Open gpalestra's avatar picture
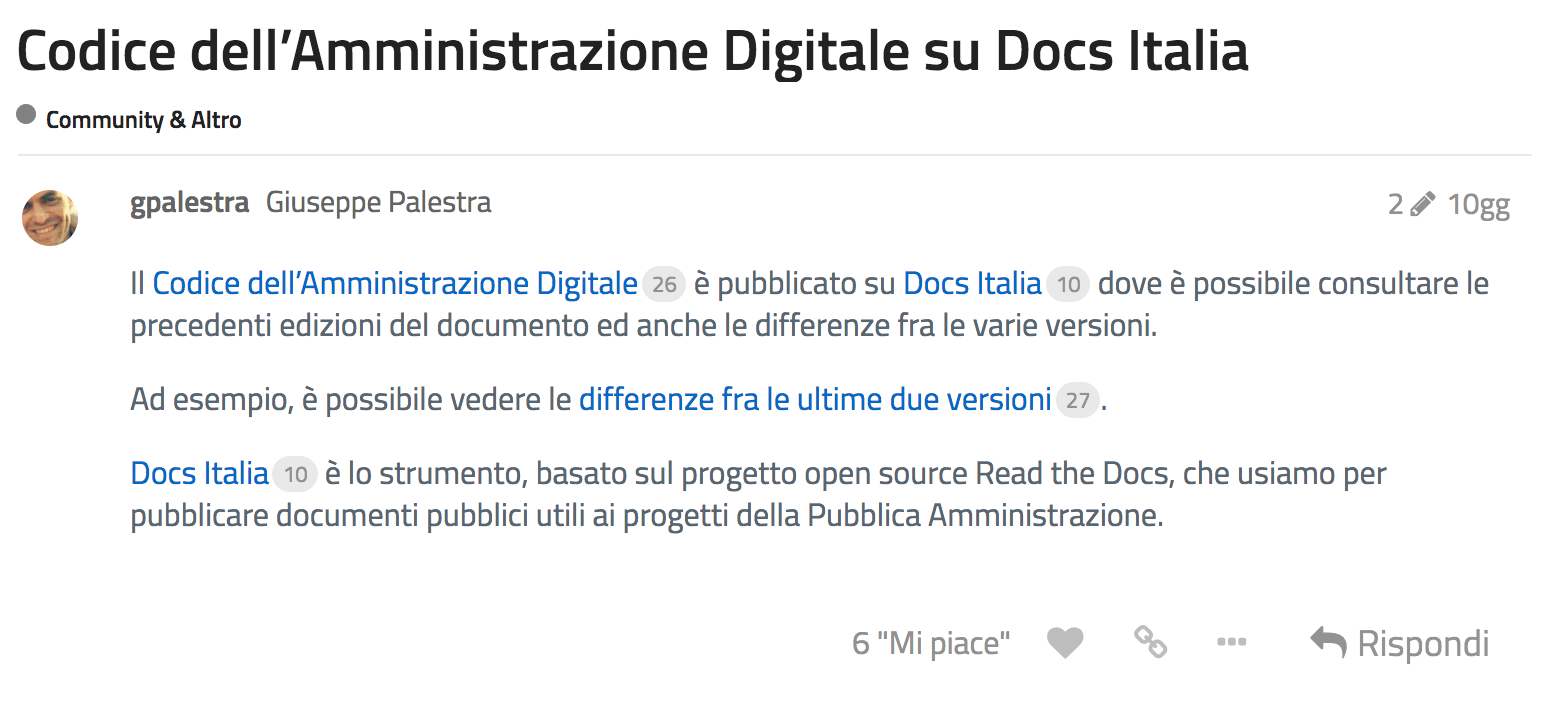This screenshot has height=714, width=1542. tap(50, 217)
